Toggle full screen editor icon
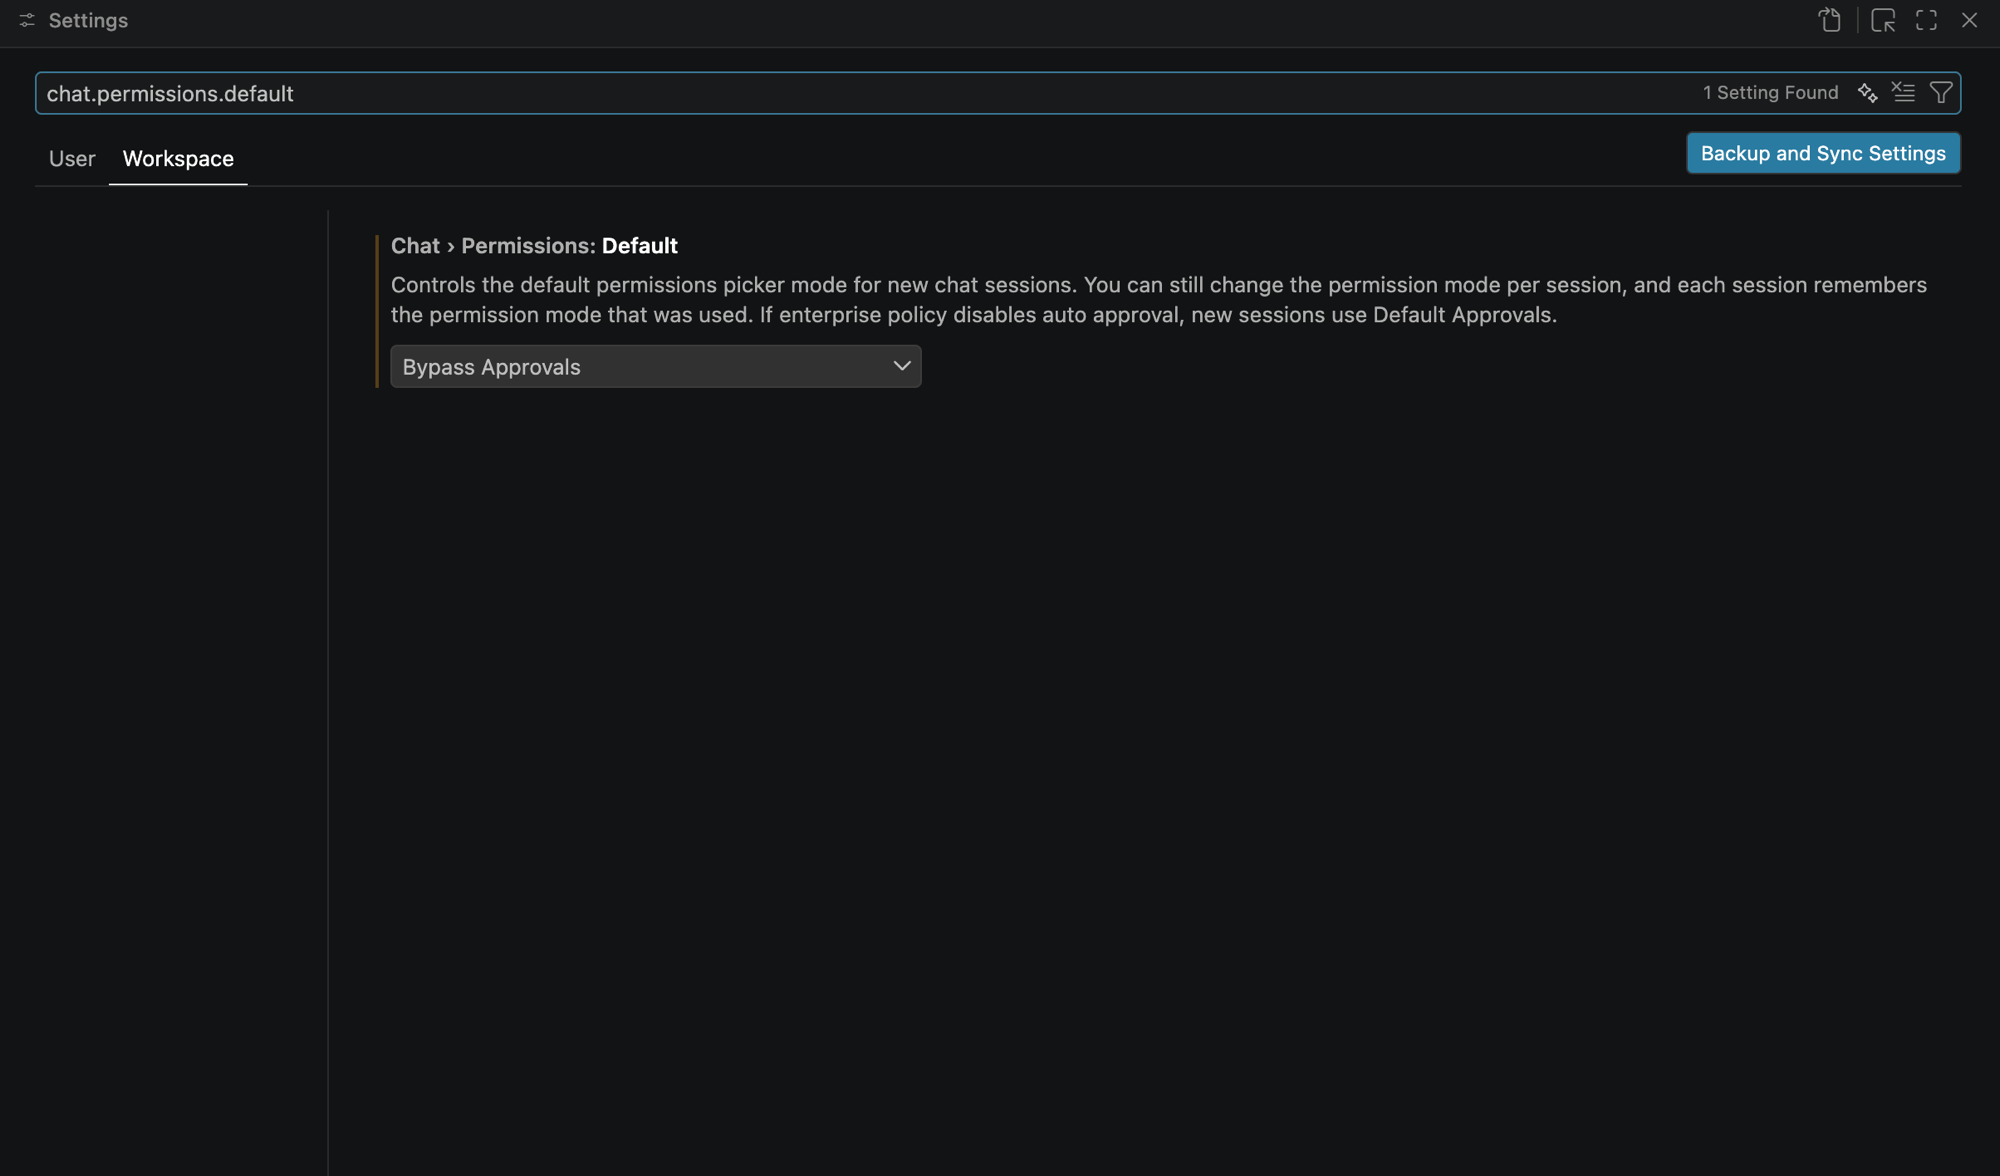Viewport: 2000px width, 1176px height. 1926,20
